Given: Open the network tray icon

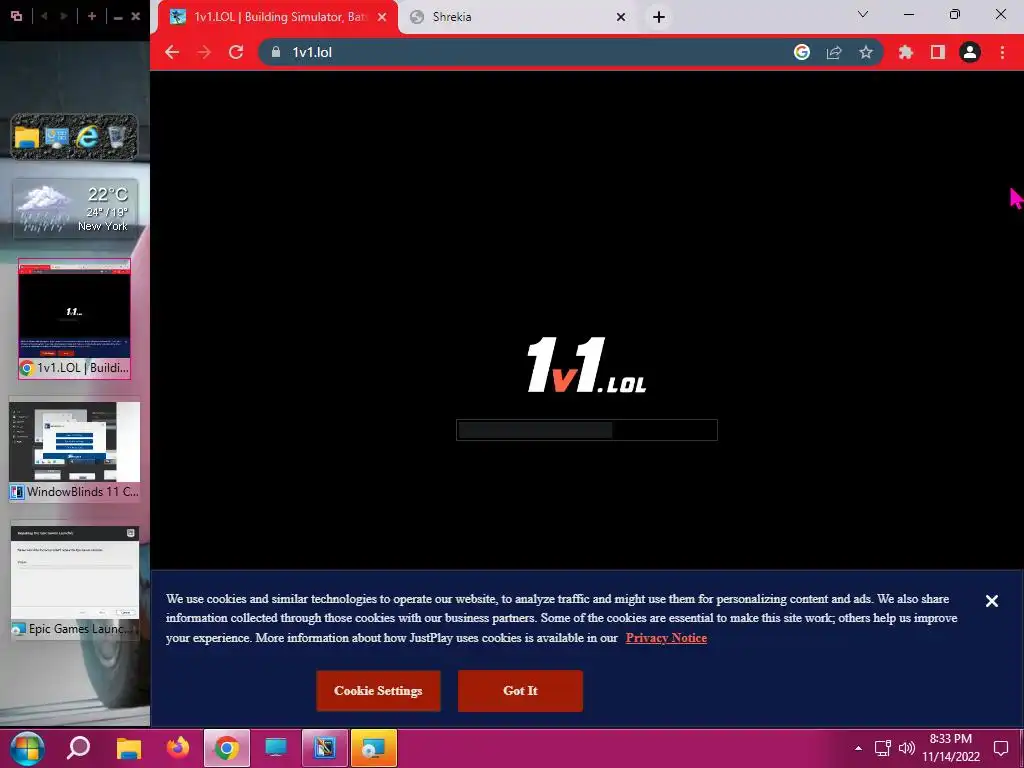Looking at the screenshot, I should (x=883, y=748).
